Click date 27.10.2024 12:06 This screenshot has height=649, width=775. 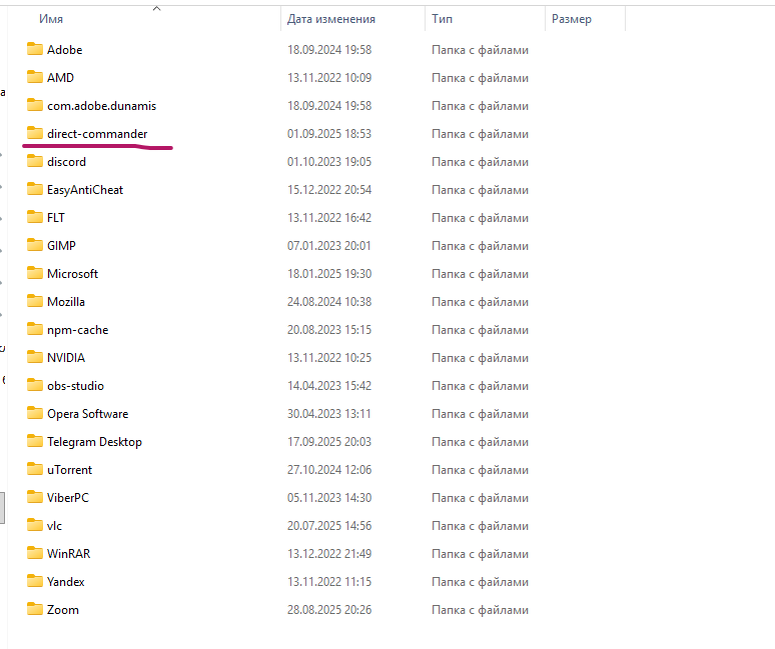tap(329, 470)
